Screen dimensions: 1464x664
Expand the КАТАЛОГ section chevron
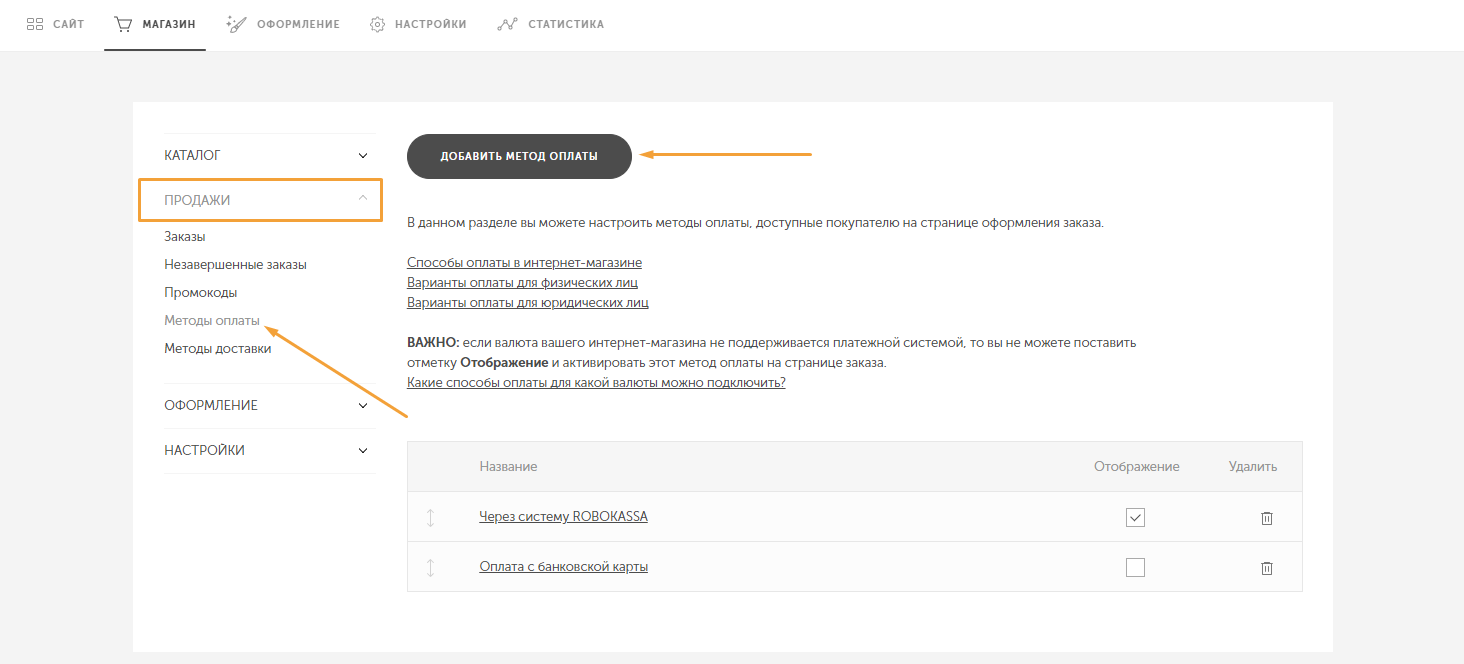[363, 156]
